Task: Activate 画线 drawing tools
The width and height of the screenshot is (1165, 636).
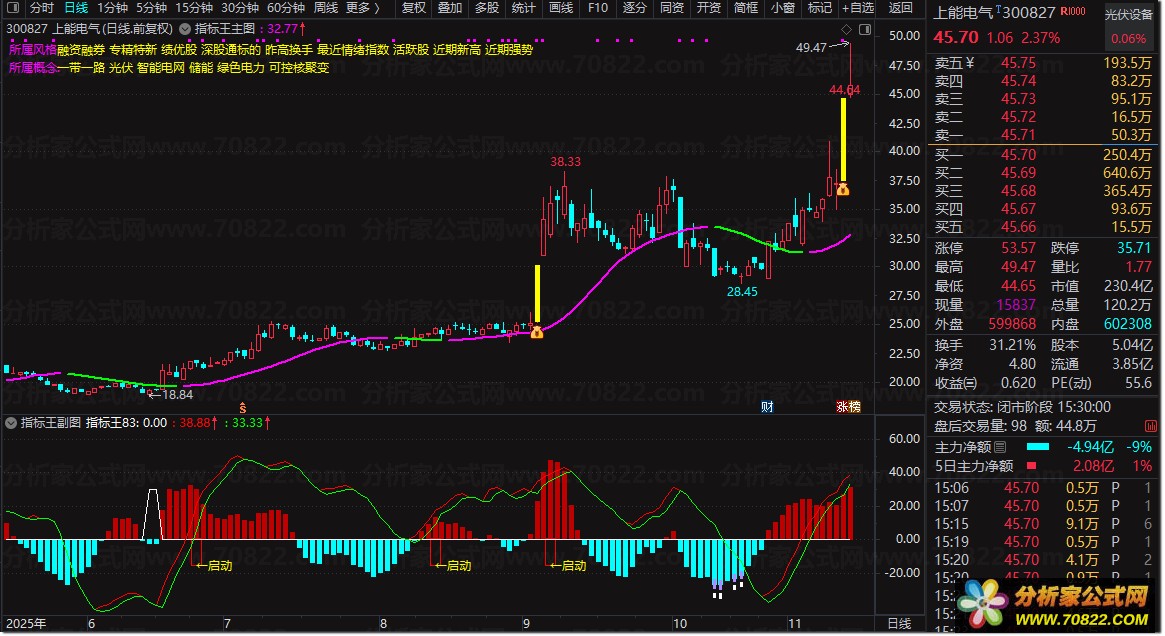Action: [x=561, y=8]
